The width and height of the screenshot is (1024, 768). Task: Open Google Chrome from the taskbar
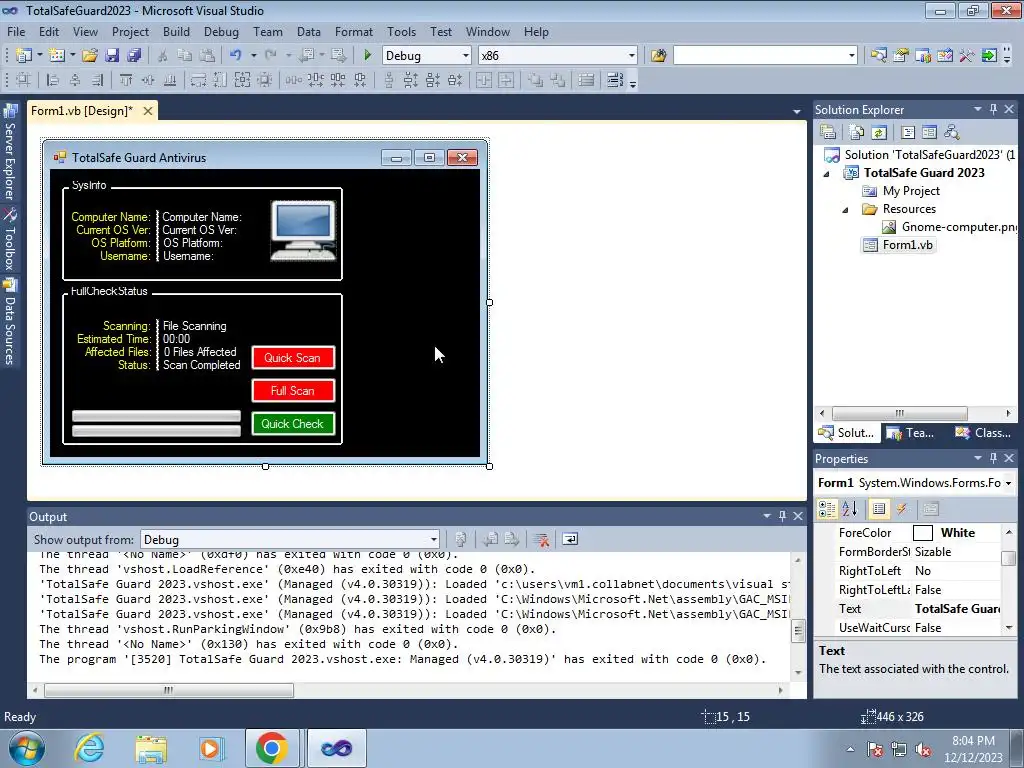click(x=272, y=748)
